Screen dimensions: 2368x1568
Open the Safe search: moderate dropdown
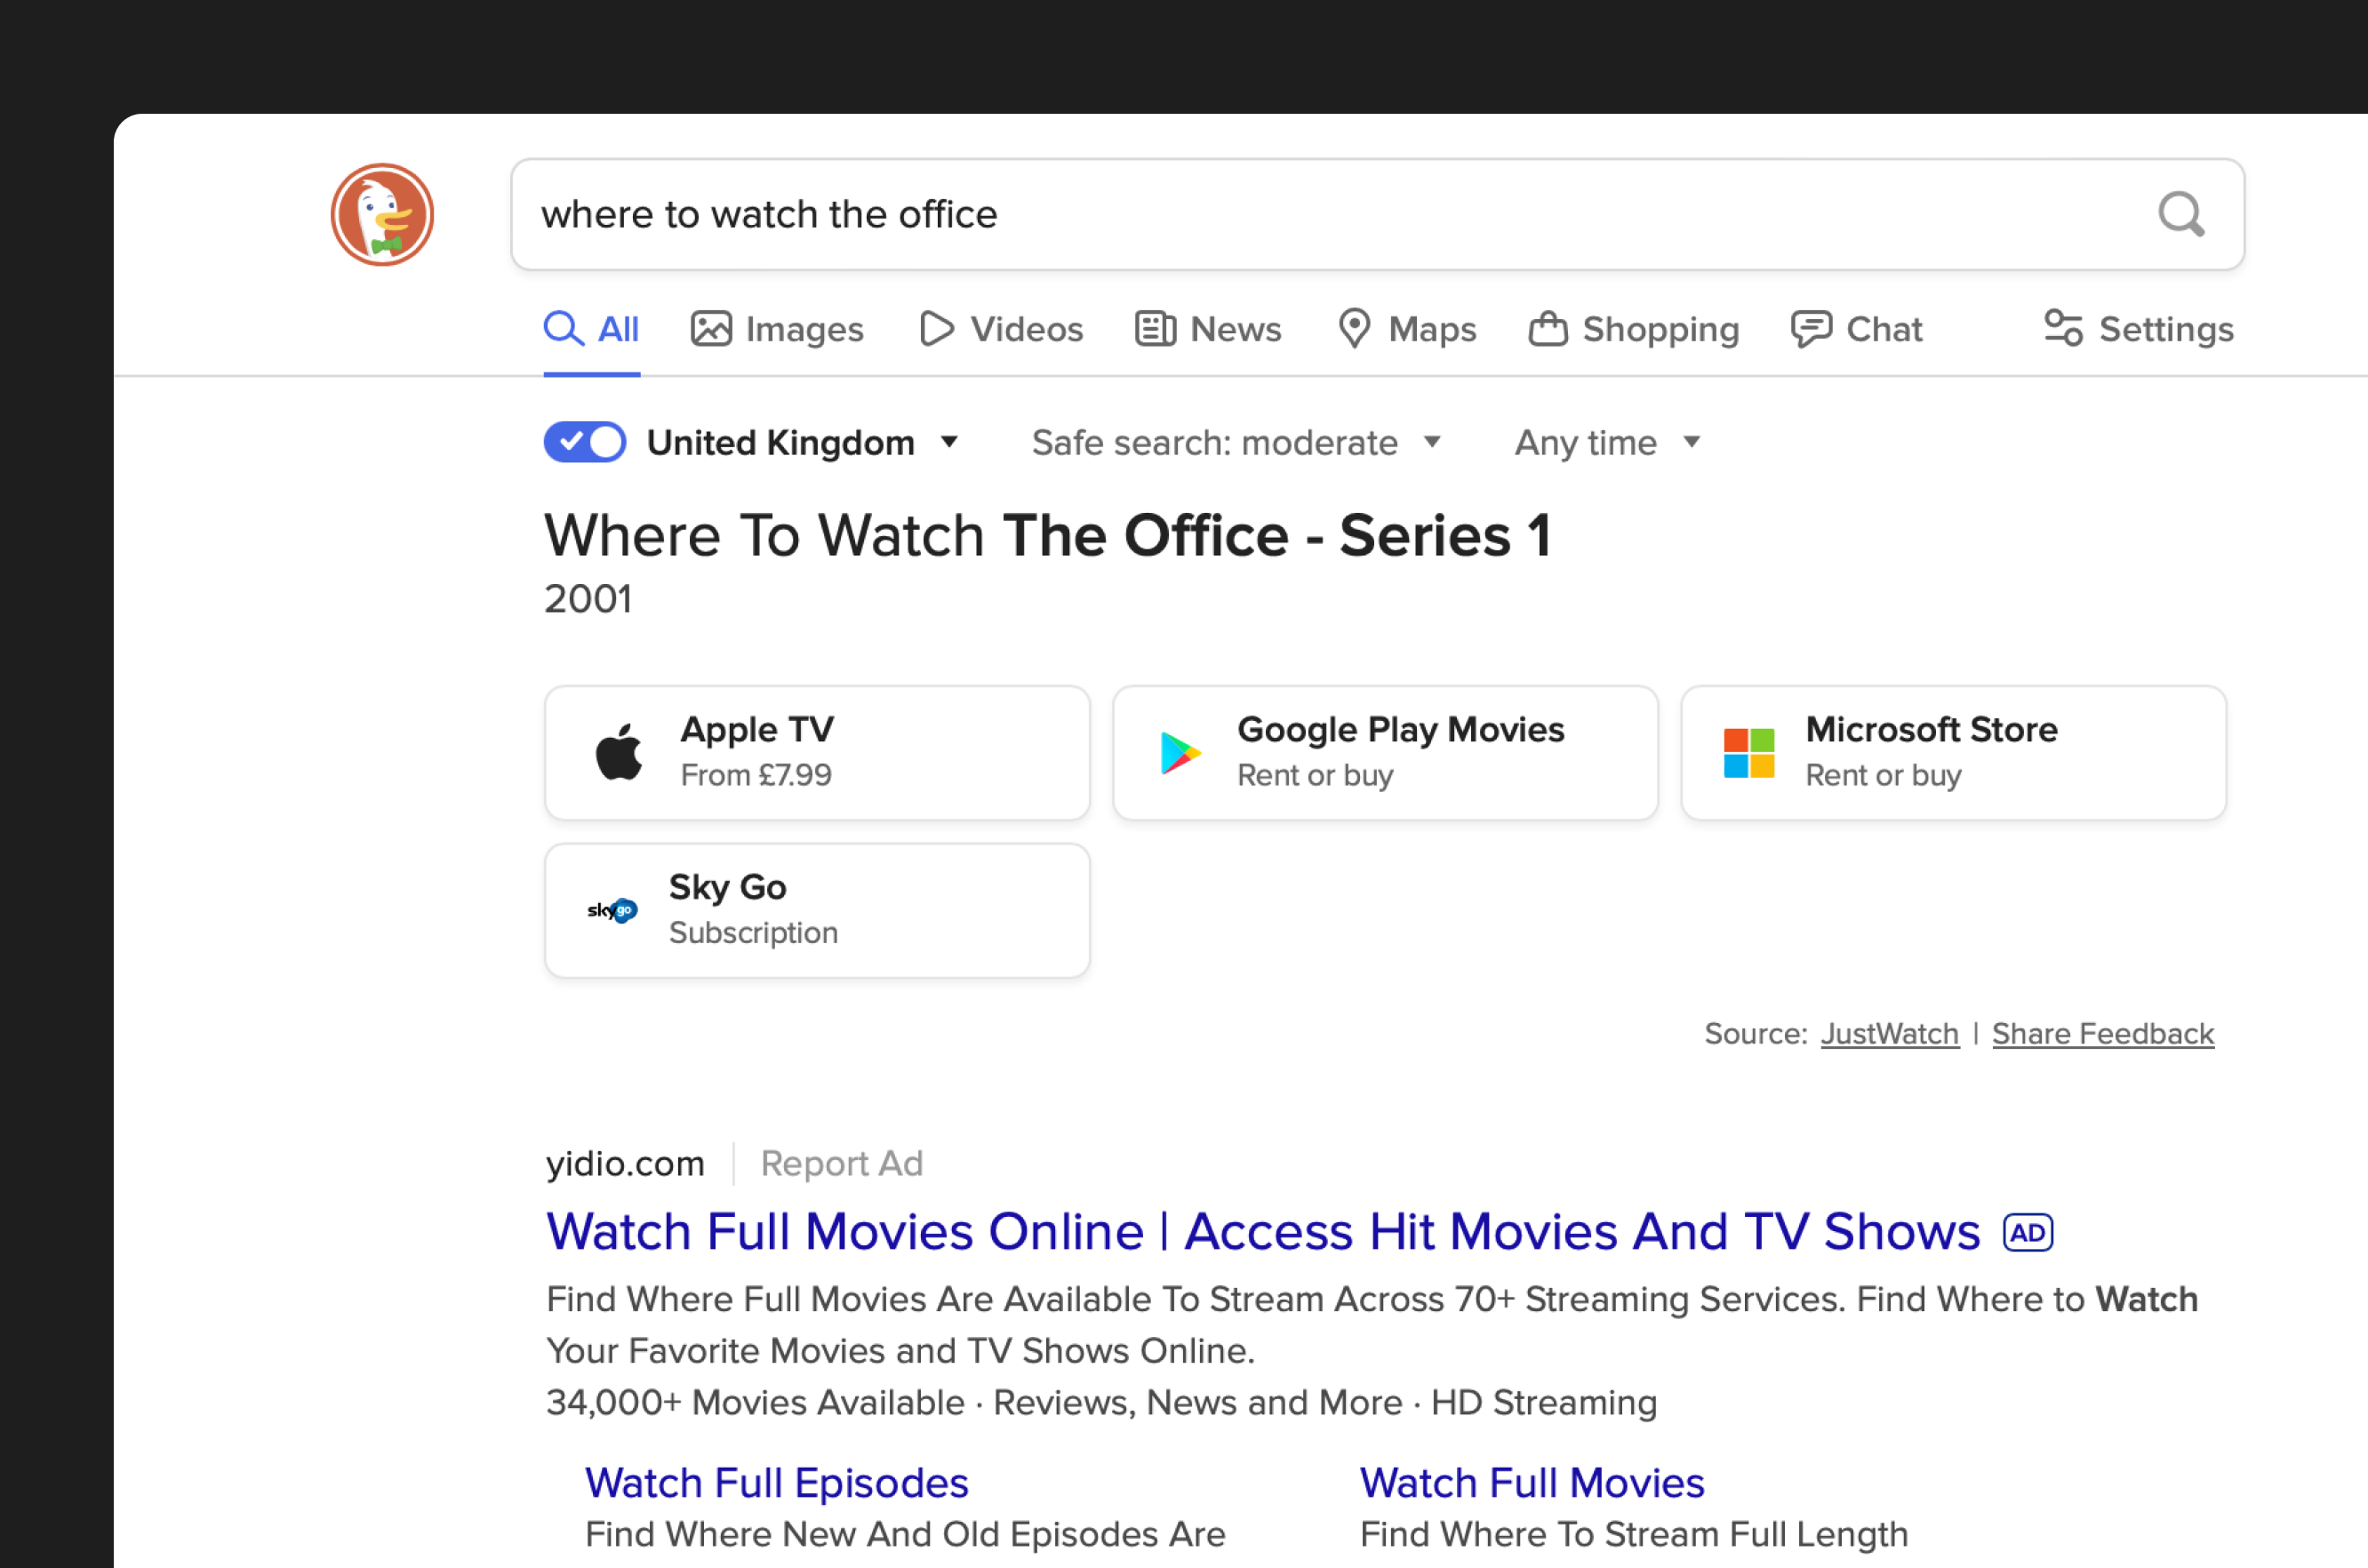pos(1236,442)
